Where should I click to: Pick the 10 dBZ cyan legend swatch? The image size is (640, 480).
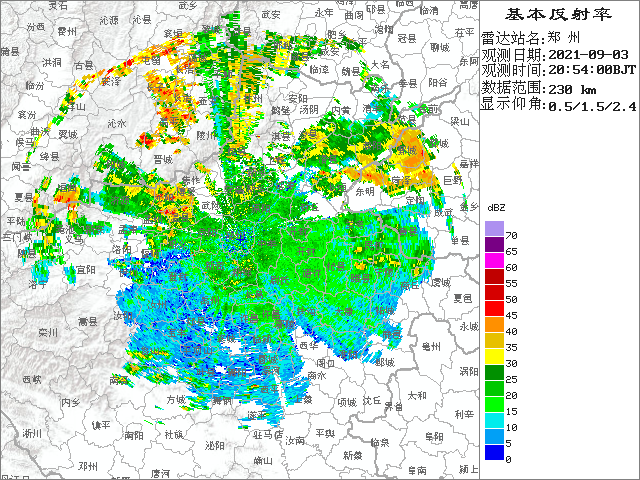[494, 421]
